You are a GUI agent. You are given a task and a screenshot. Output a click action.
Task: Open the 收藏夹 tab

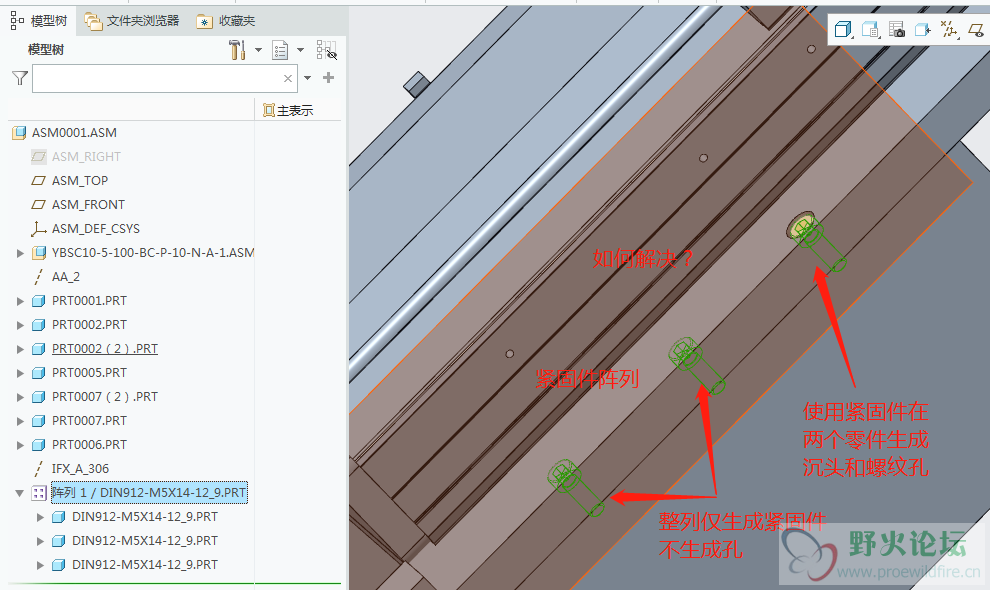point(226,20)
